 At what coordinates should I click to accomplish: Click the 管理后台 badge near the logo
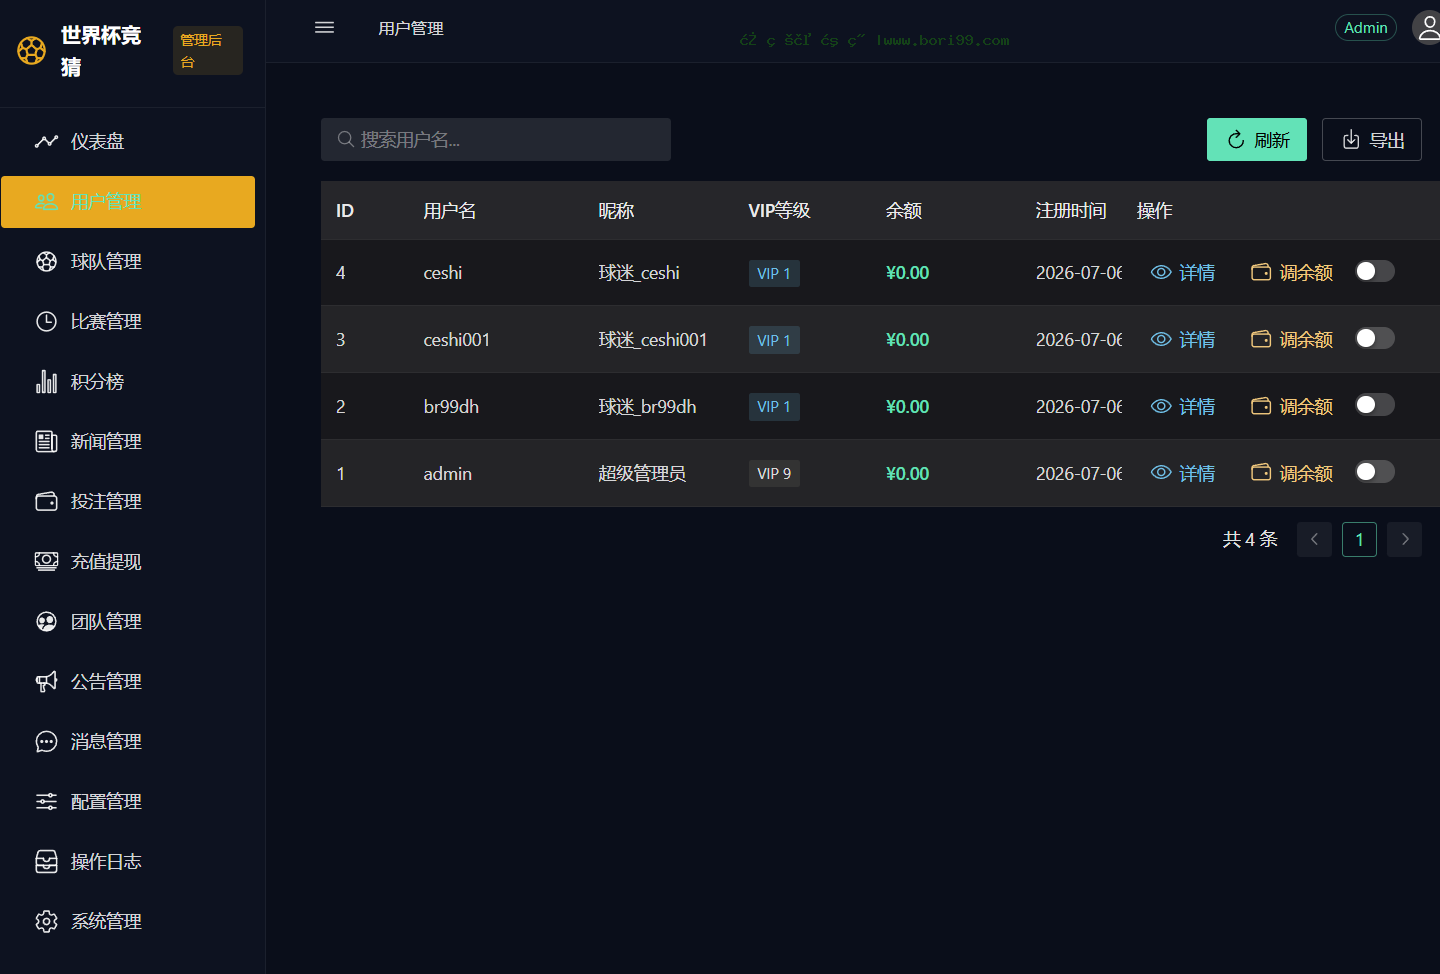pyautogui.click(x=208, y=51)
